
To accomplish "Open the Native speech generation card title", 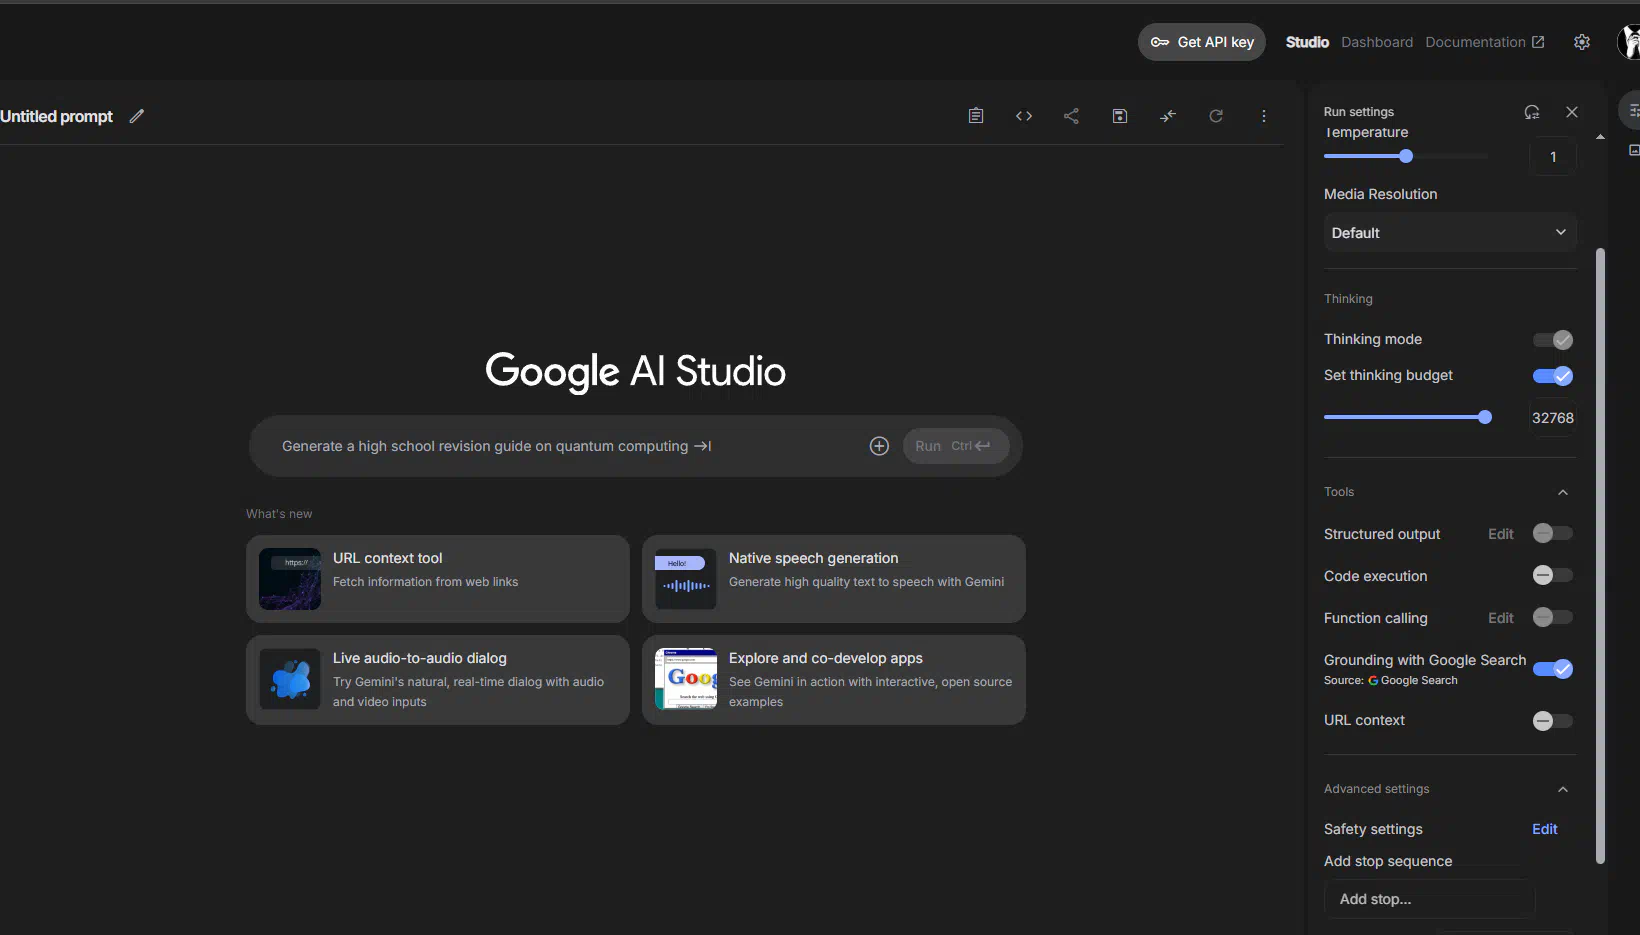I will coord(813,558).
